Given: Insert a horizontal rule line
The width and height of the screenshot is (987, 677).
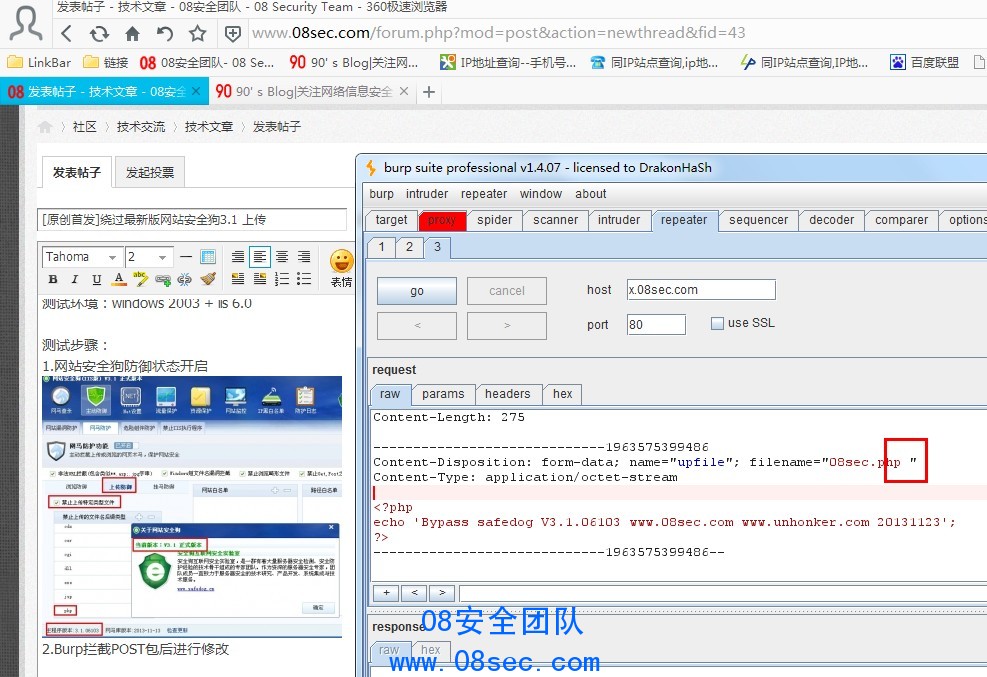Looking at the screenshot, I should 186,257.
